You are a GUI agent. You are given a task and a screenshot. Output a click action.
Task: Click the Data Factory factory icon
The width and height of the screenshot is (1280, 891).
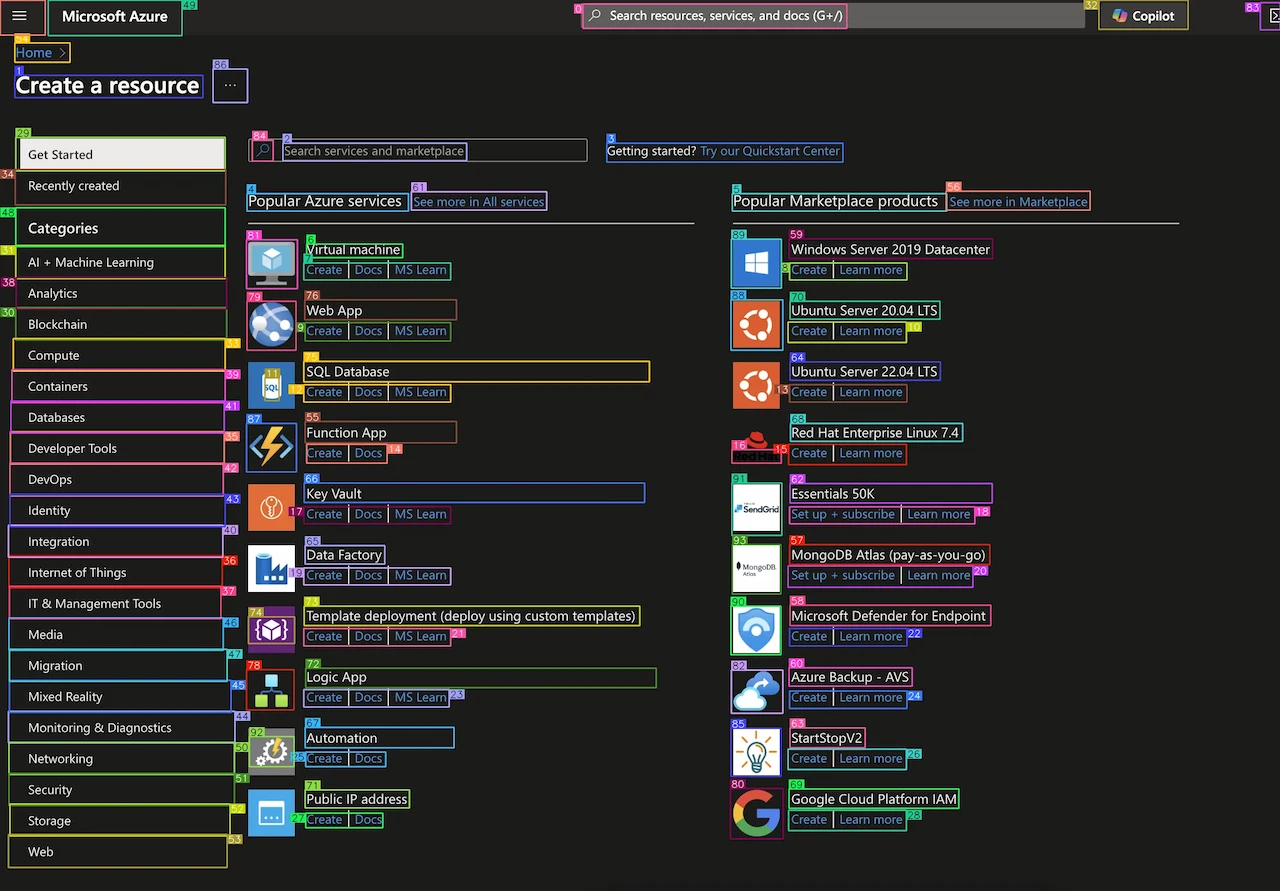click(271, 567)
